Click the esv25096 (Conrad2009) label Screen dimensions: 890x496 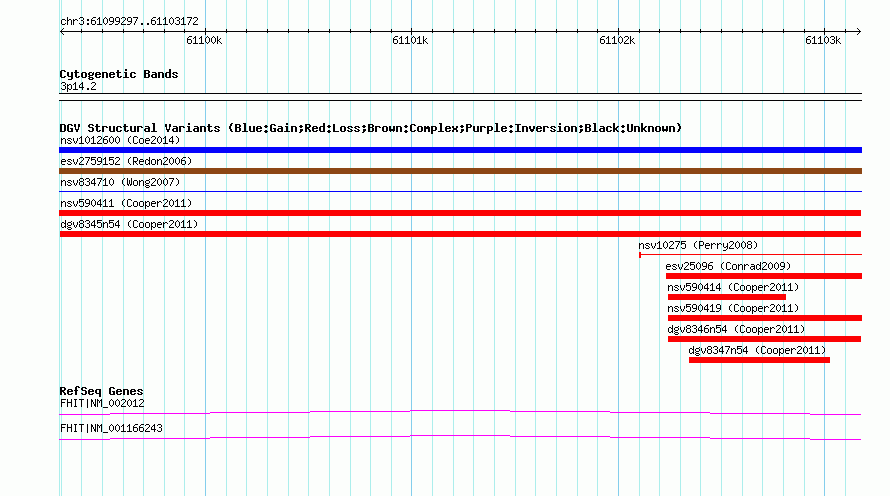coord(728,266)
